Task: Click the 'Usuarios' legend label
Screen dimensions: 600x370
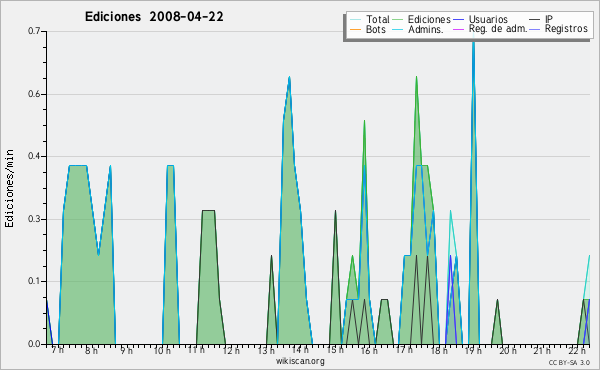Action: coord(488,19)
